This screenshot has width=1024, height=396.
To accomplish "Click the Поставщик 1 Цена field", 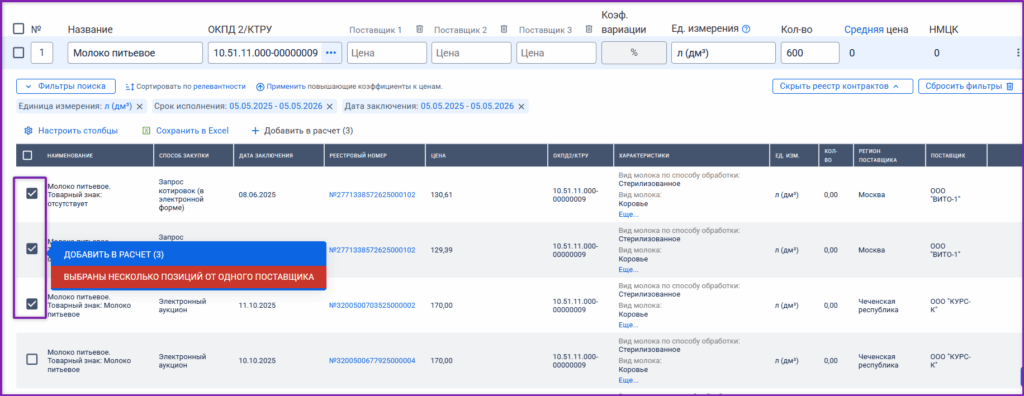I will coord(387,53).
